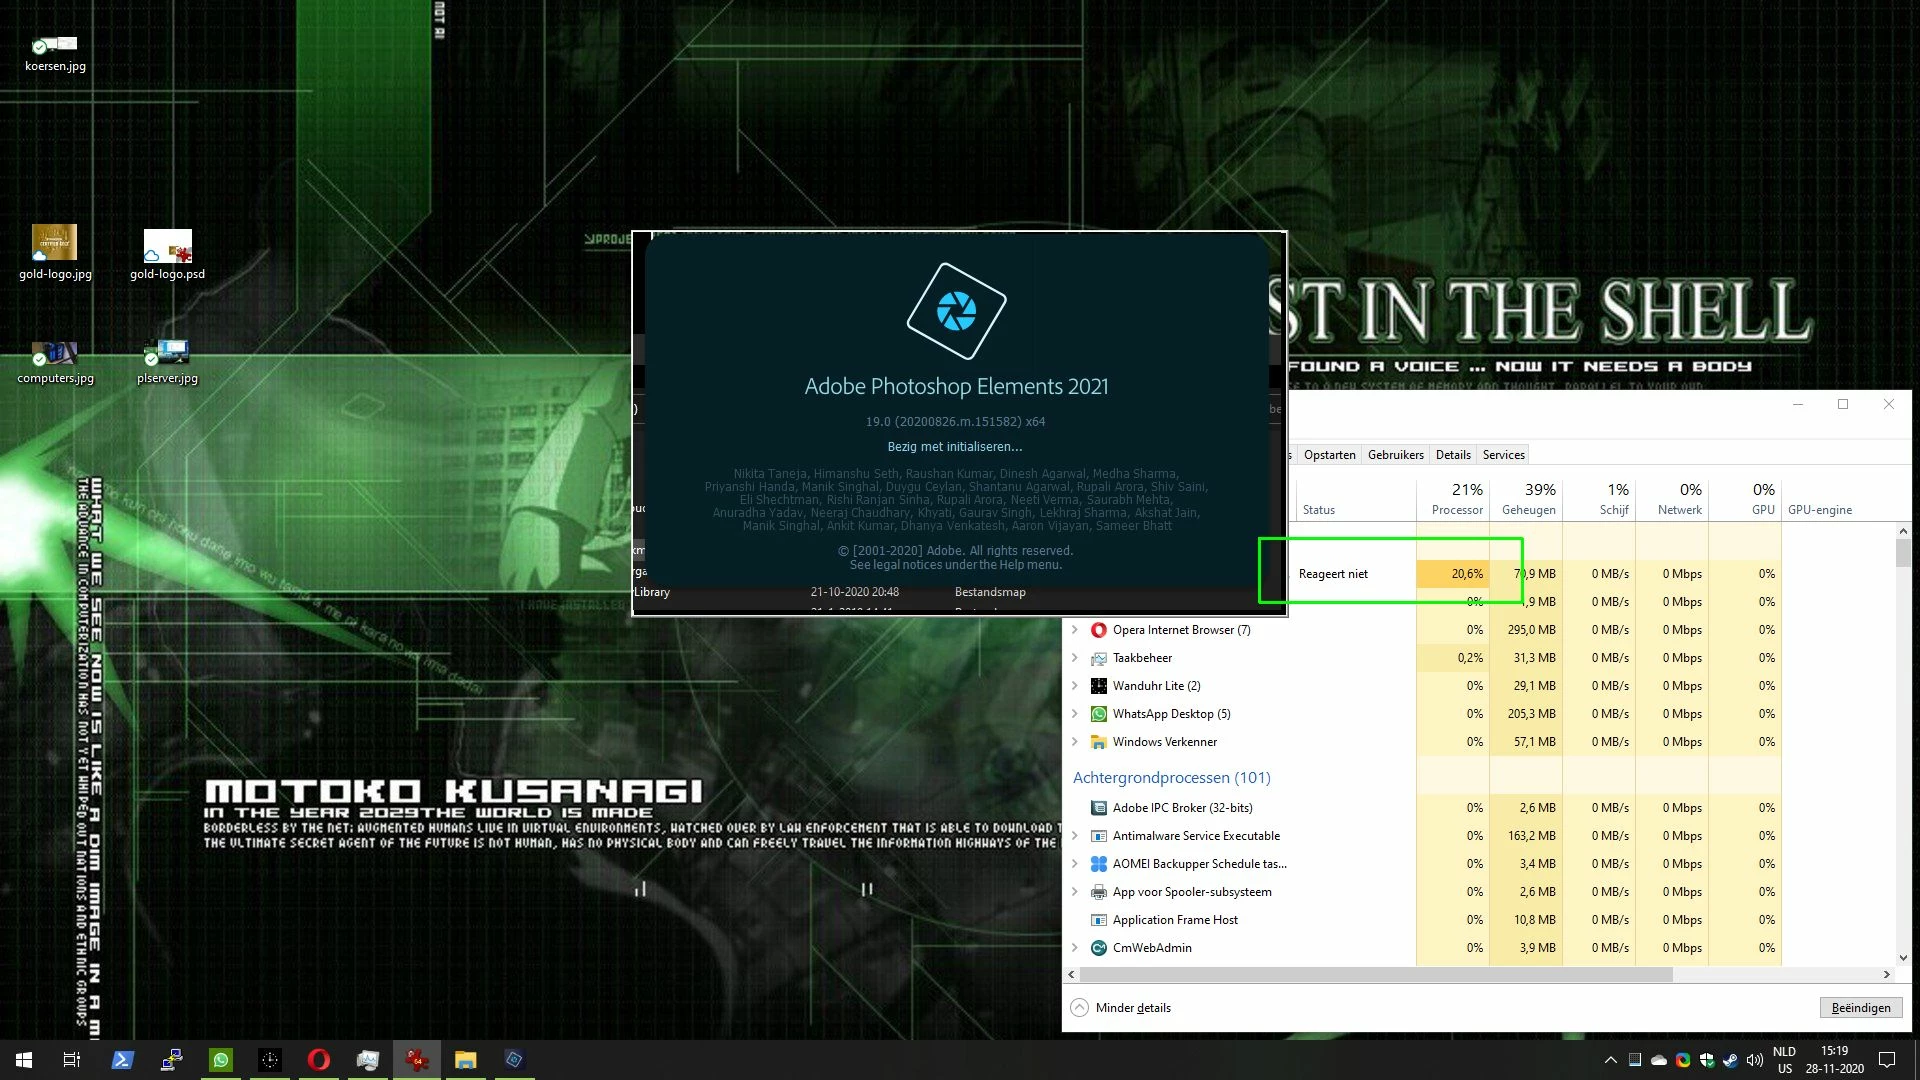Click the horizontal scrollbar in Task Manager
The height and width of the screenshot is (1080, 1920).
click(1376, 974)
